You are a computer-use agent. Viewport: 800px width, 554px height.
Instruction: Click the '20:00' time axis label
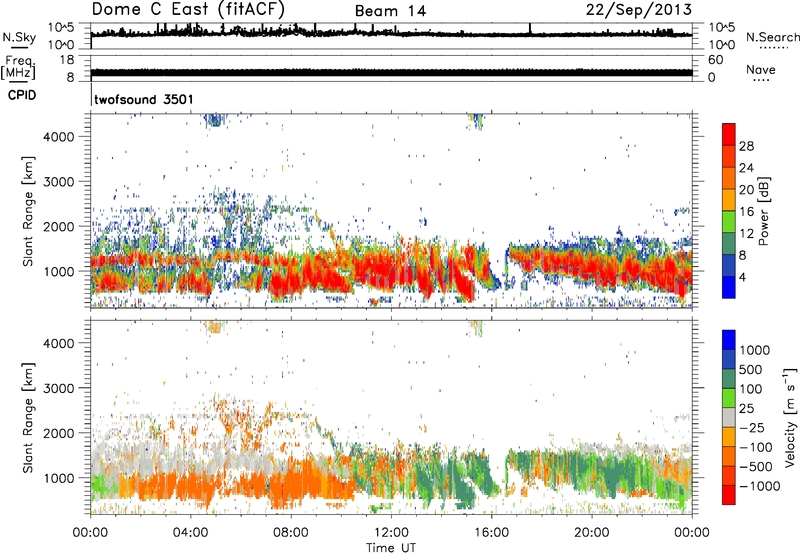(591, 533)
